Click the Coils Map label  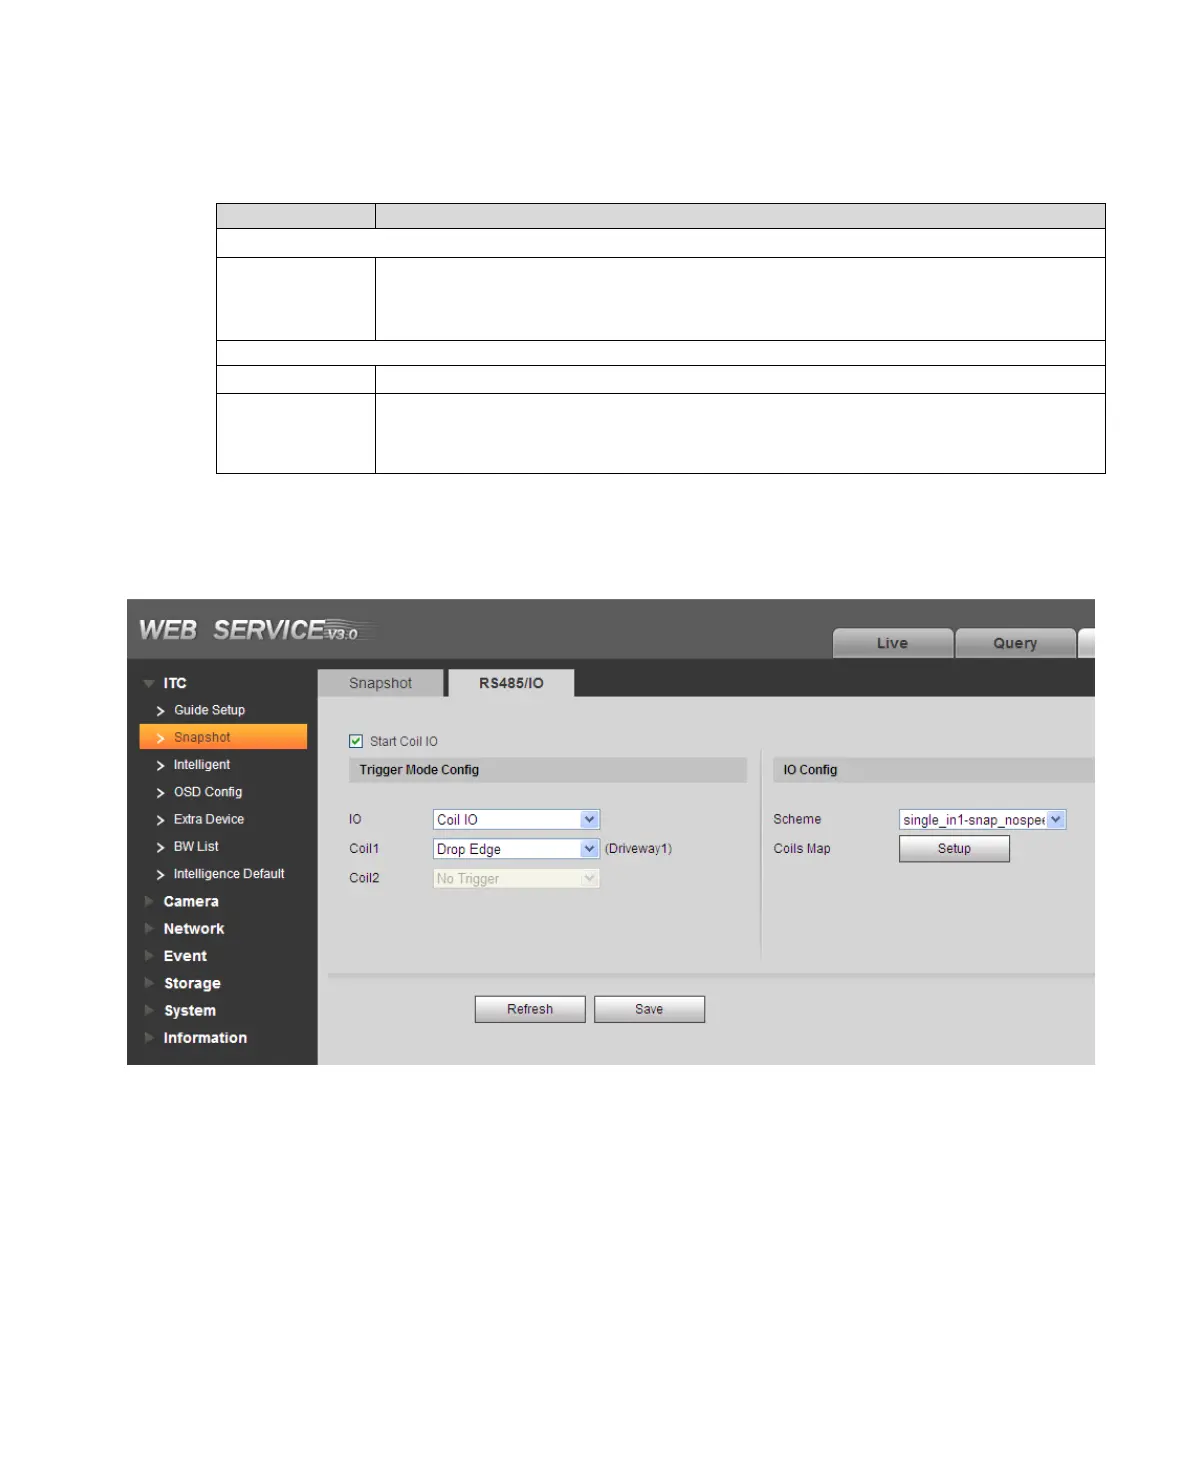tap(802, 849)
